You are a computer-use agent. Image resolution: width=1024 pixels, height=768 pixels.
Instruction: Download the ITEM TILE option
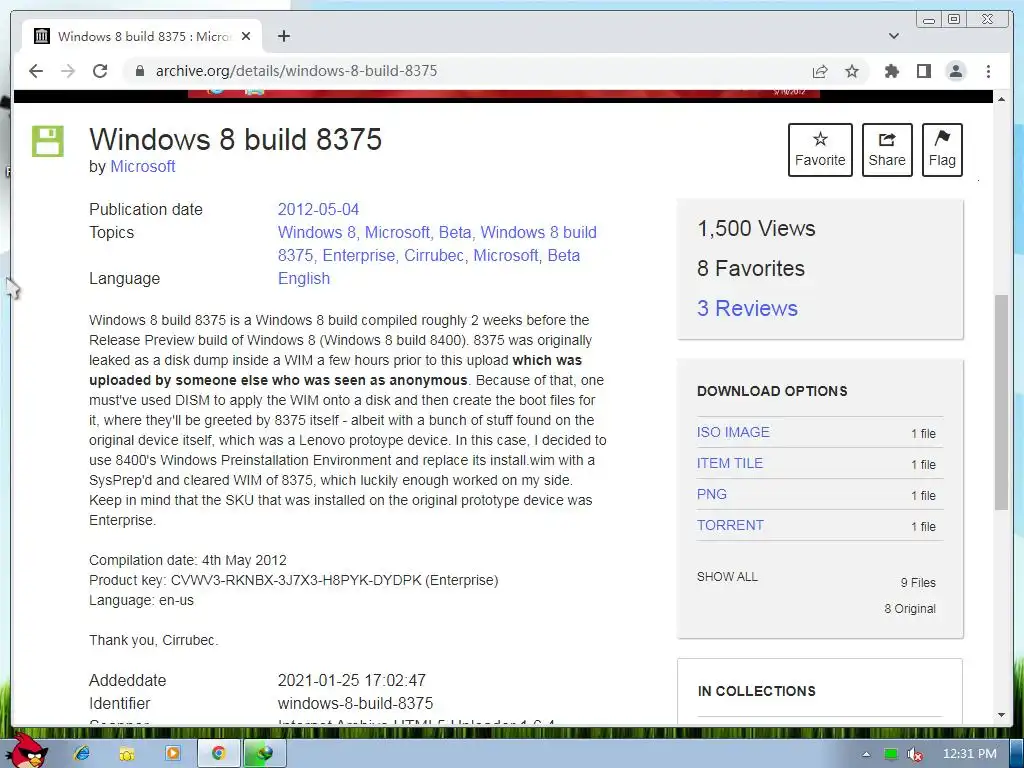coord(729,463)
